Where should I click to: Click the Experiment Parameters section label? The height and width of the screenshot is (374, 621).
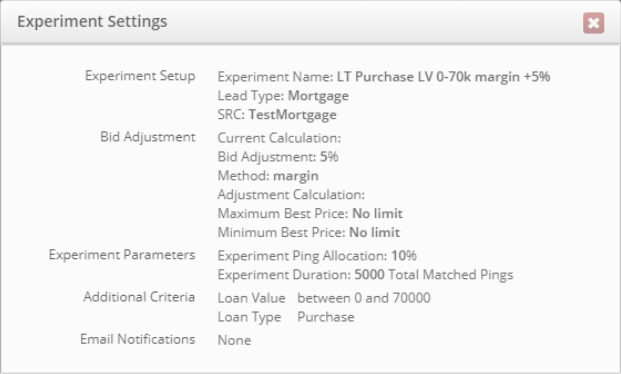pyautogui.click(x=122, y=255)
